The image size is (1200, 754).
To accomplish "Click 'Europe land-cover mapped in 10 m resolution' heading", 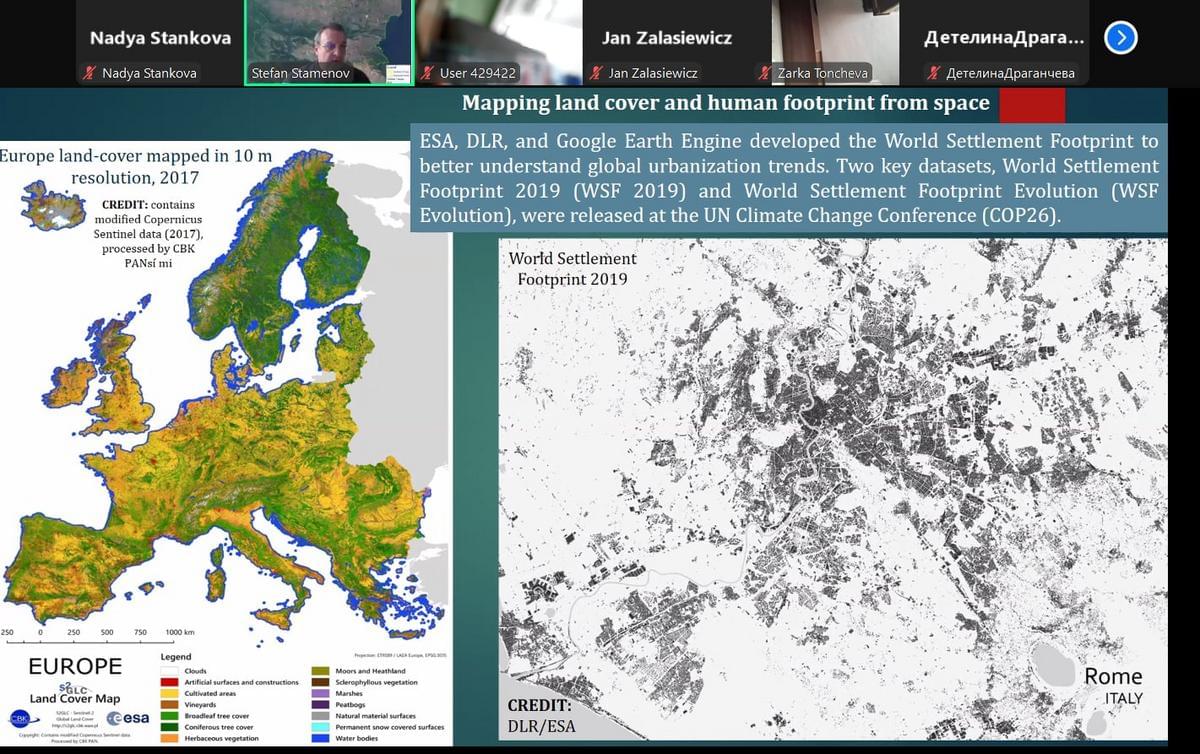I will (135, 167).
